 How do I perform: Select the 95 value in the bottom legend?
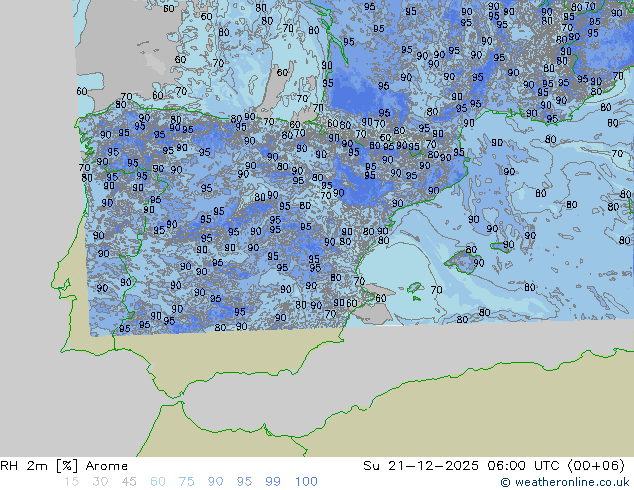point(244,482)
